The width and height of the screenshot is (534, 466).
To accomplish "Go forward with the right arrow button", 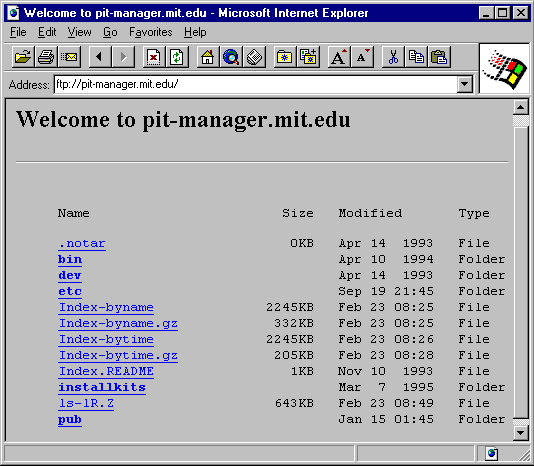I will click(x=123, y=57).
